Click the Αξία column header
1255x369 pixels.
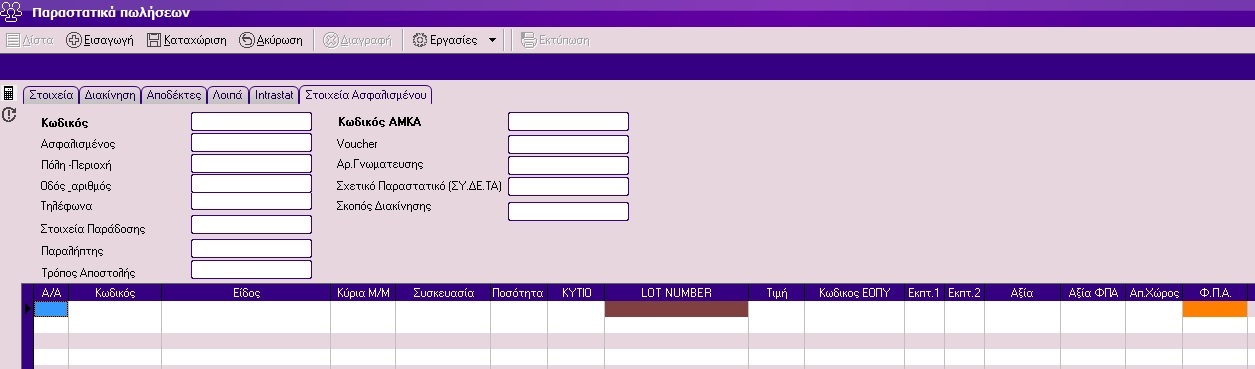[1022, 293]
